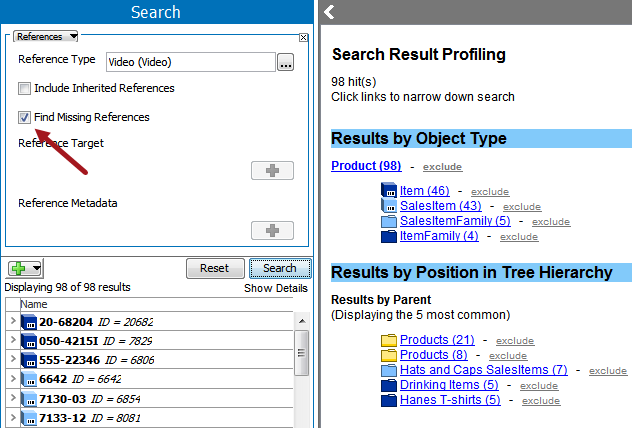
Task: Click the Item object type icon
Action: coord(389,190)
